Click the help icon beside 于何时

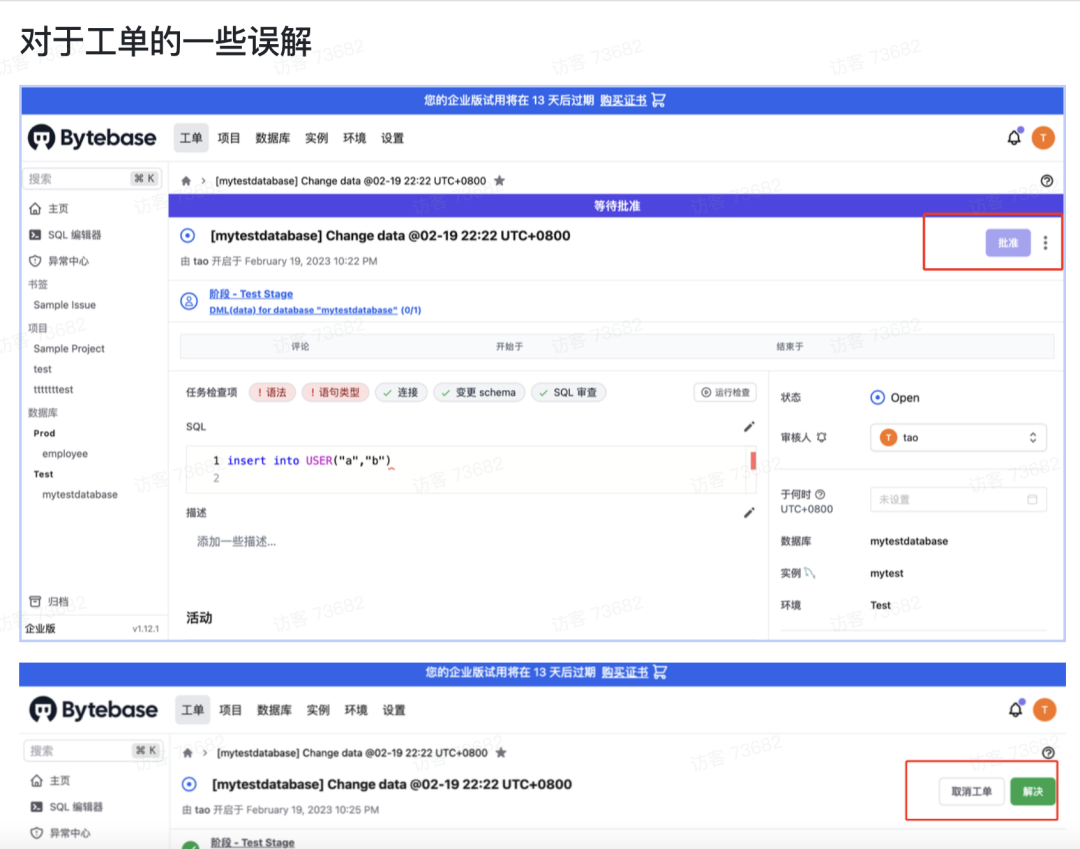(820, 494)
